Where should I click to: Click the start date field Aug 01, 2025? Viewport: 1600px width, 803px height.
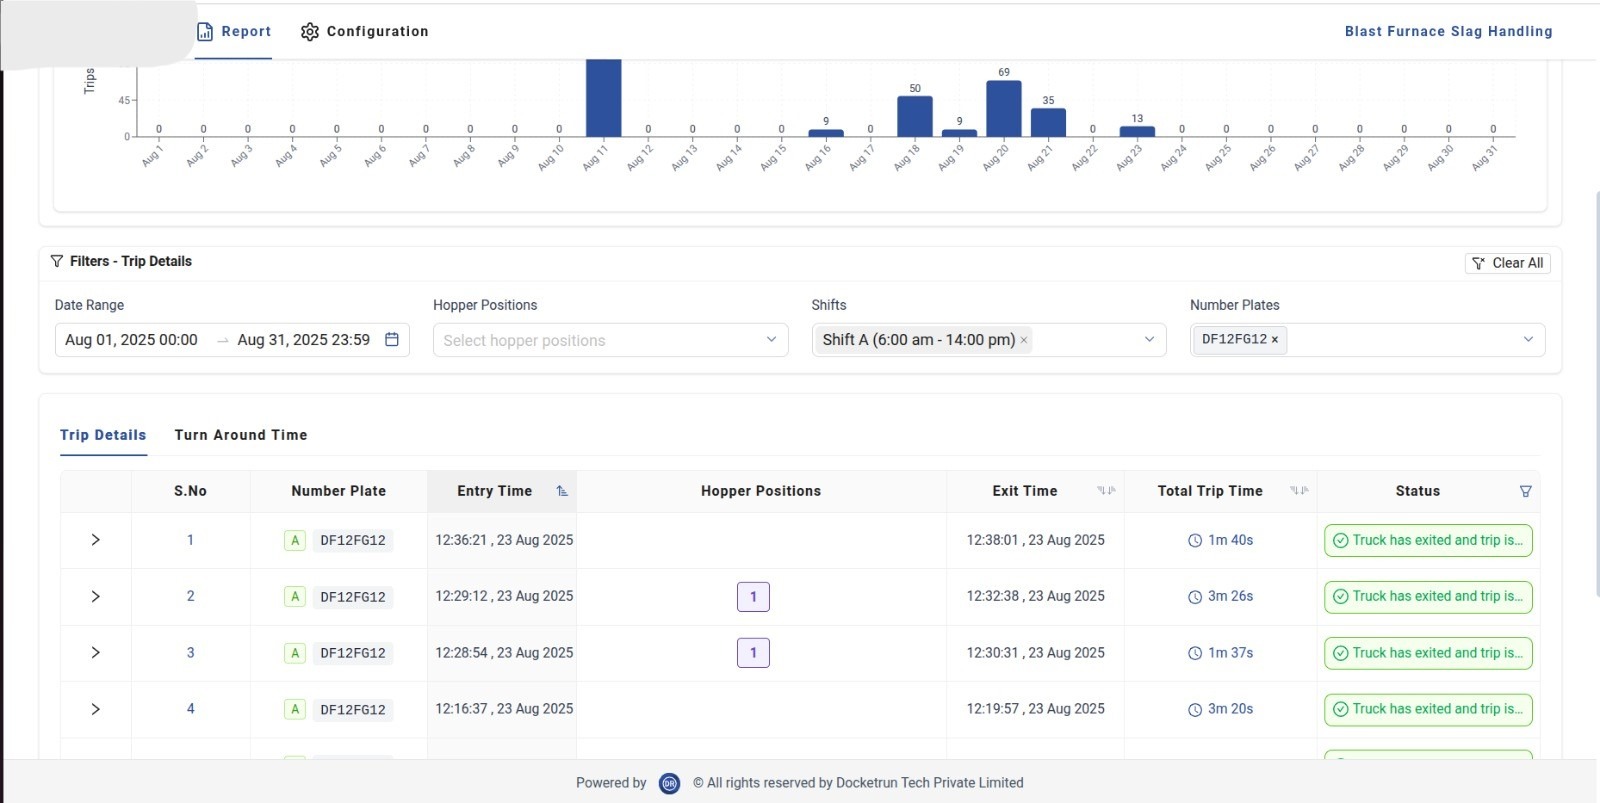click(132, 340)
